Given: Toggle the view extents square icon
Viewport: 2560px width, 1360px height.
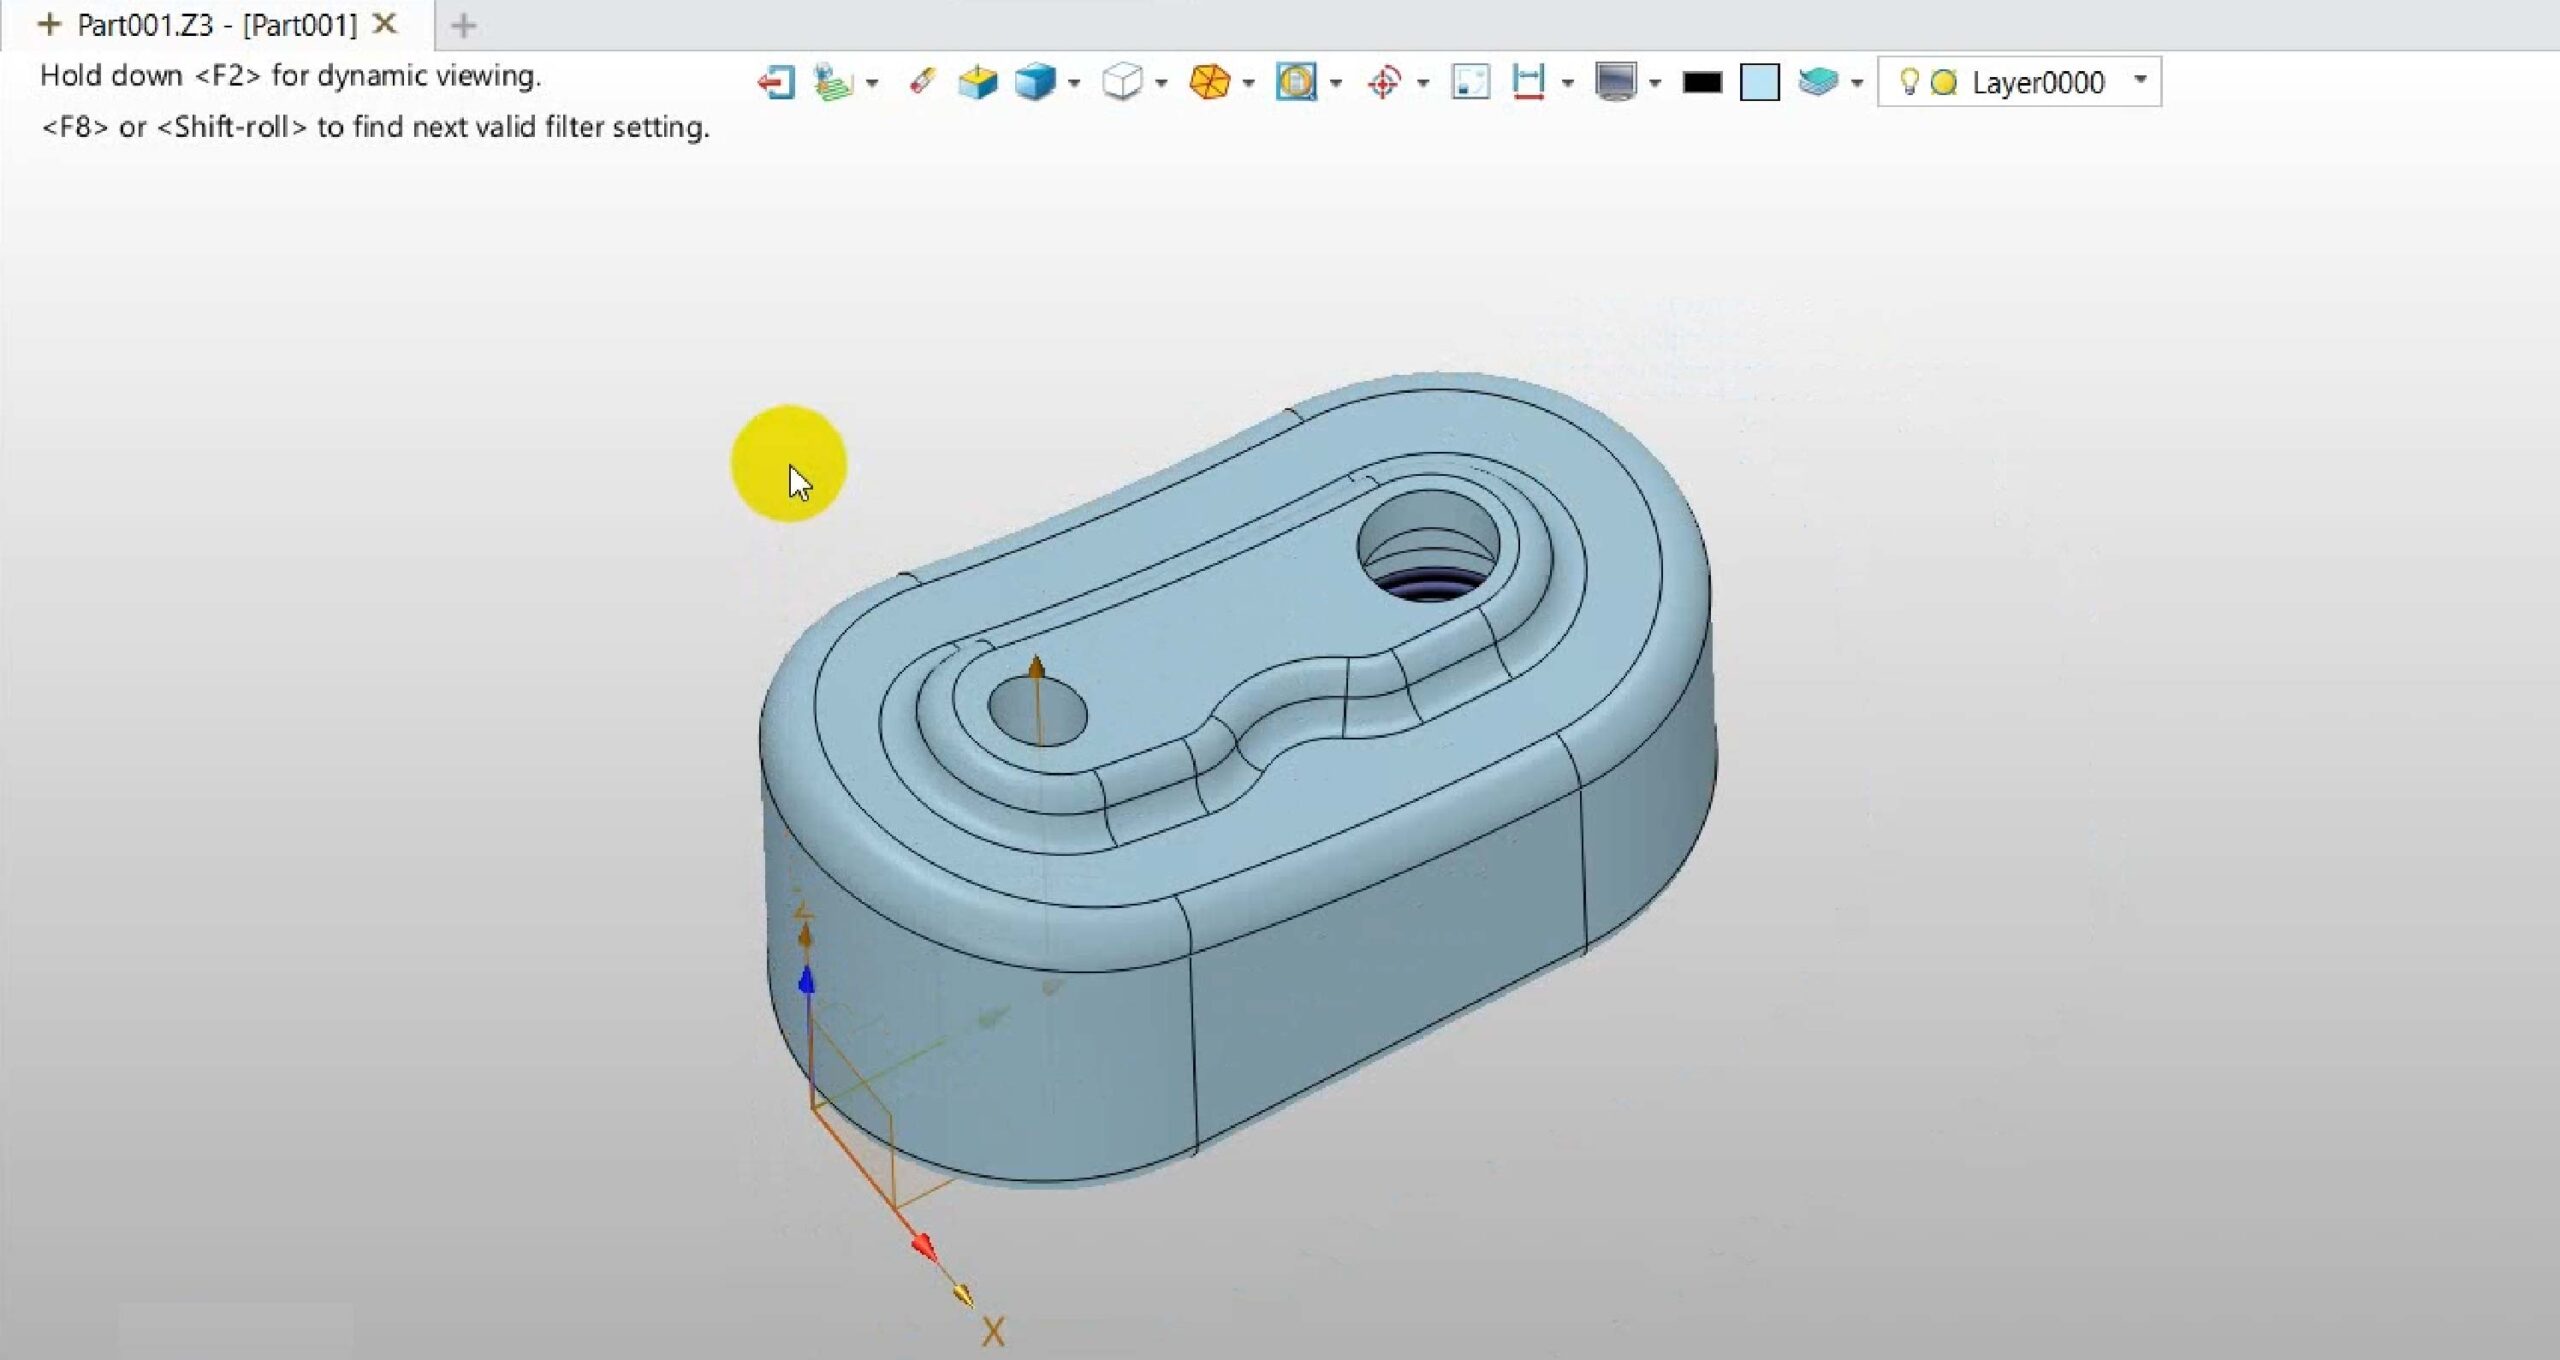Looking at the screenshot, I should point(1470,82).
